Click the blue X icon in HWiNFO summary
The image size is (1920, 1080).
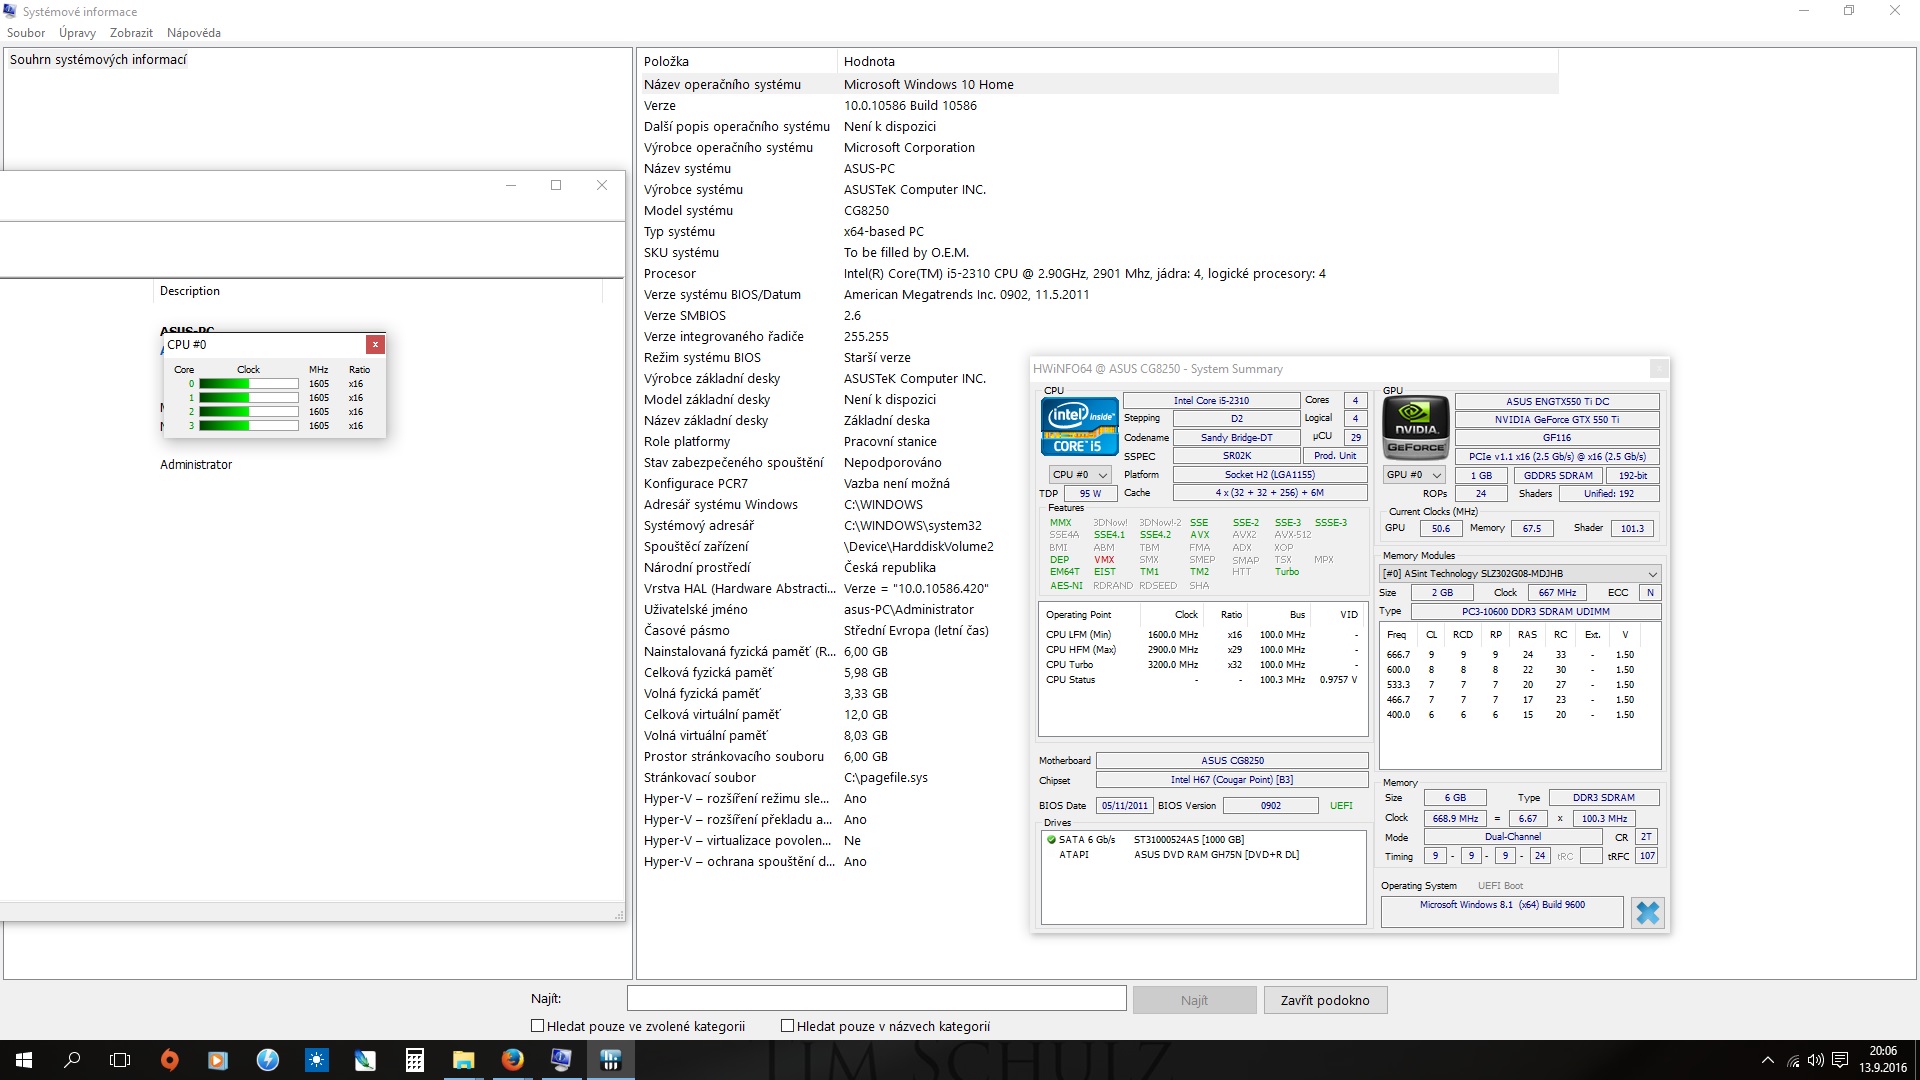click(1647, 912)
